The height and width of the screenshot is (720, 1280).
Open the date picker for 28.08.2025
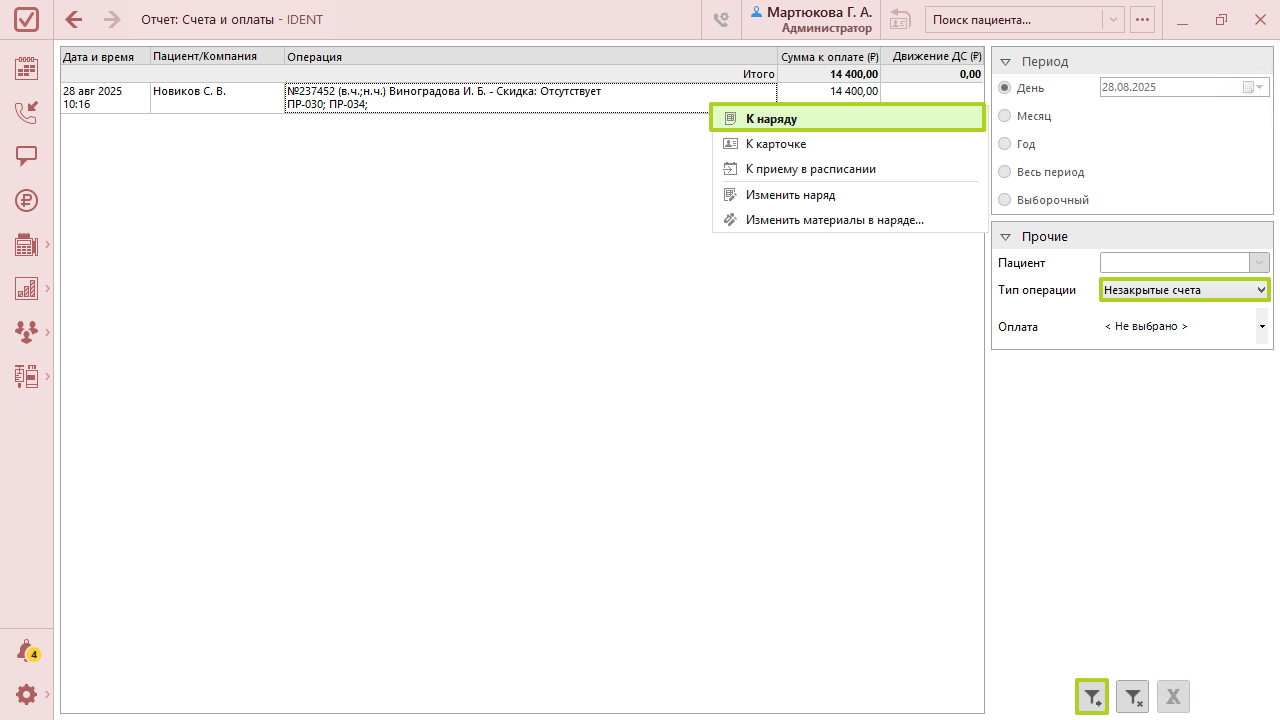(1253, 88)
